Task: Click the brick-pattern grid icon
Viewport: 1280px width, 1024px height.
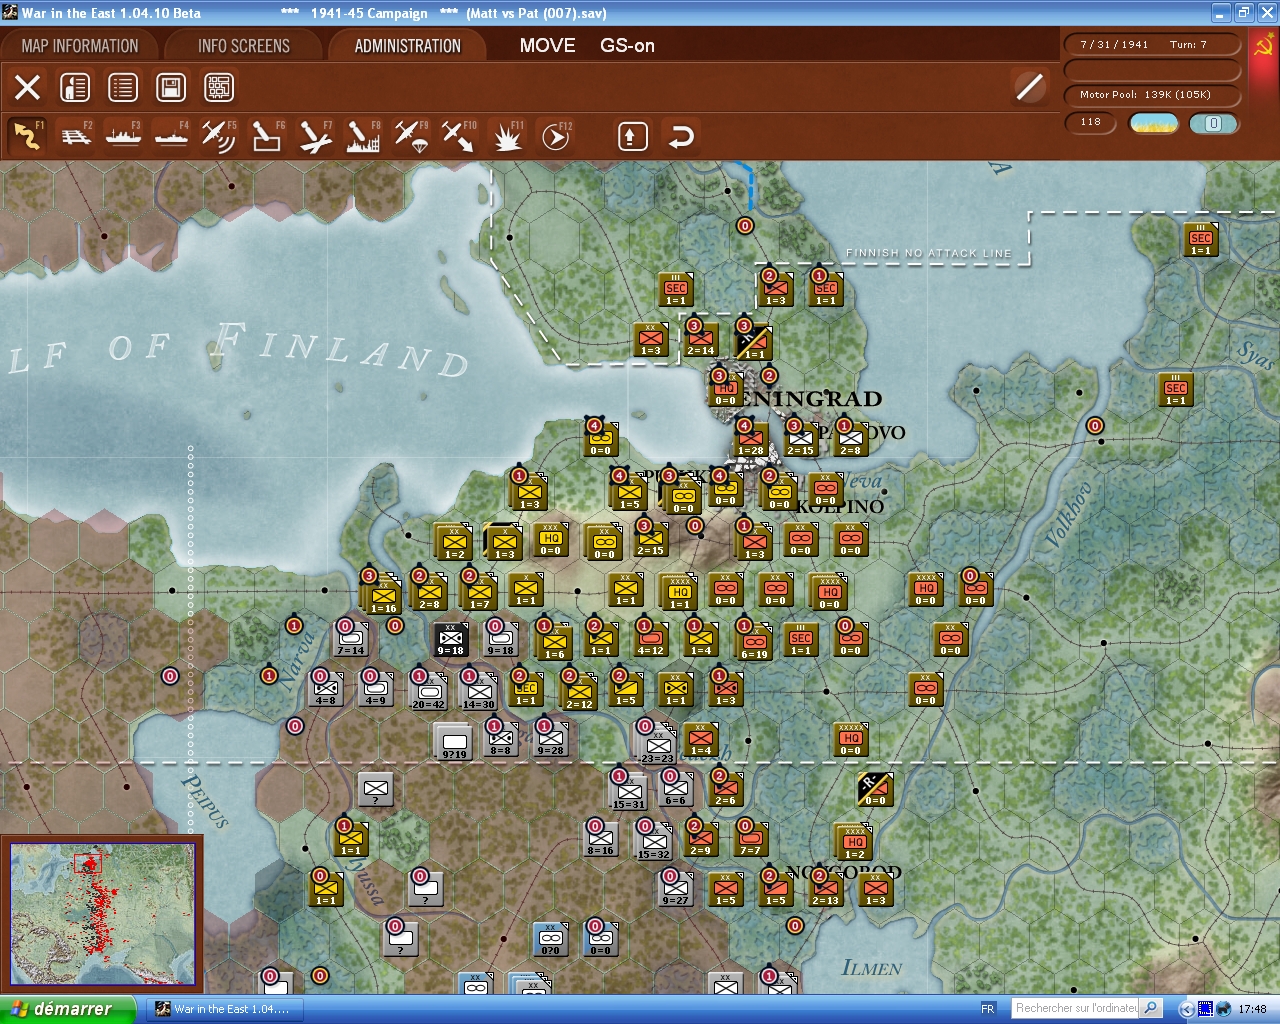Action: [219, 88]
